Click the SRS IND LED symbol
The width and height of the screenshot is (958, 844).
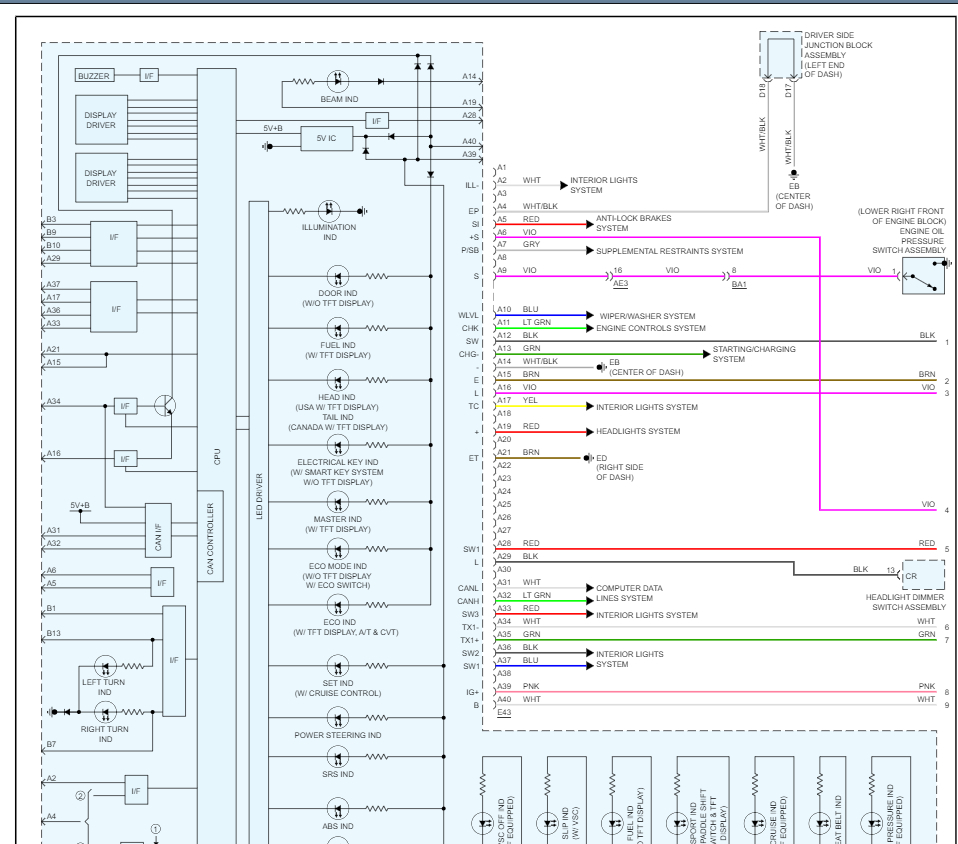pyautogui.click(x=338, y=757)
